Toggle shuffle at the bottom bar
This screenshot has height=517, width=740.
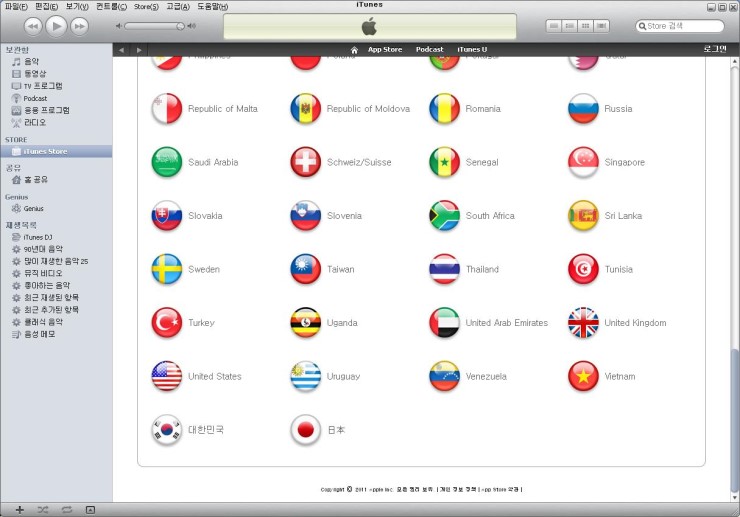43,509
